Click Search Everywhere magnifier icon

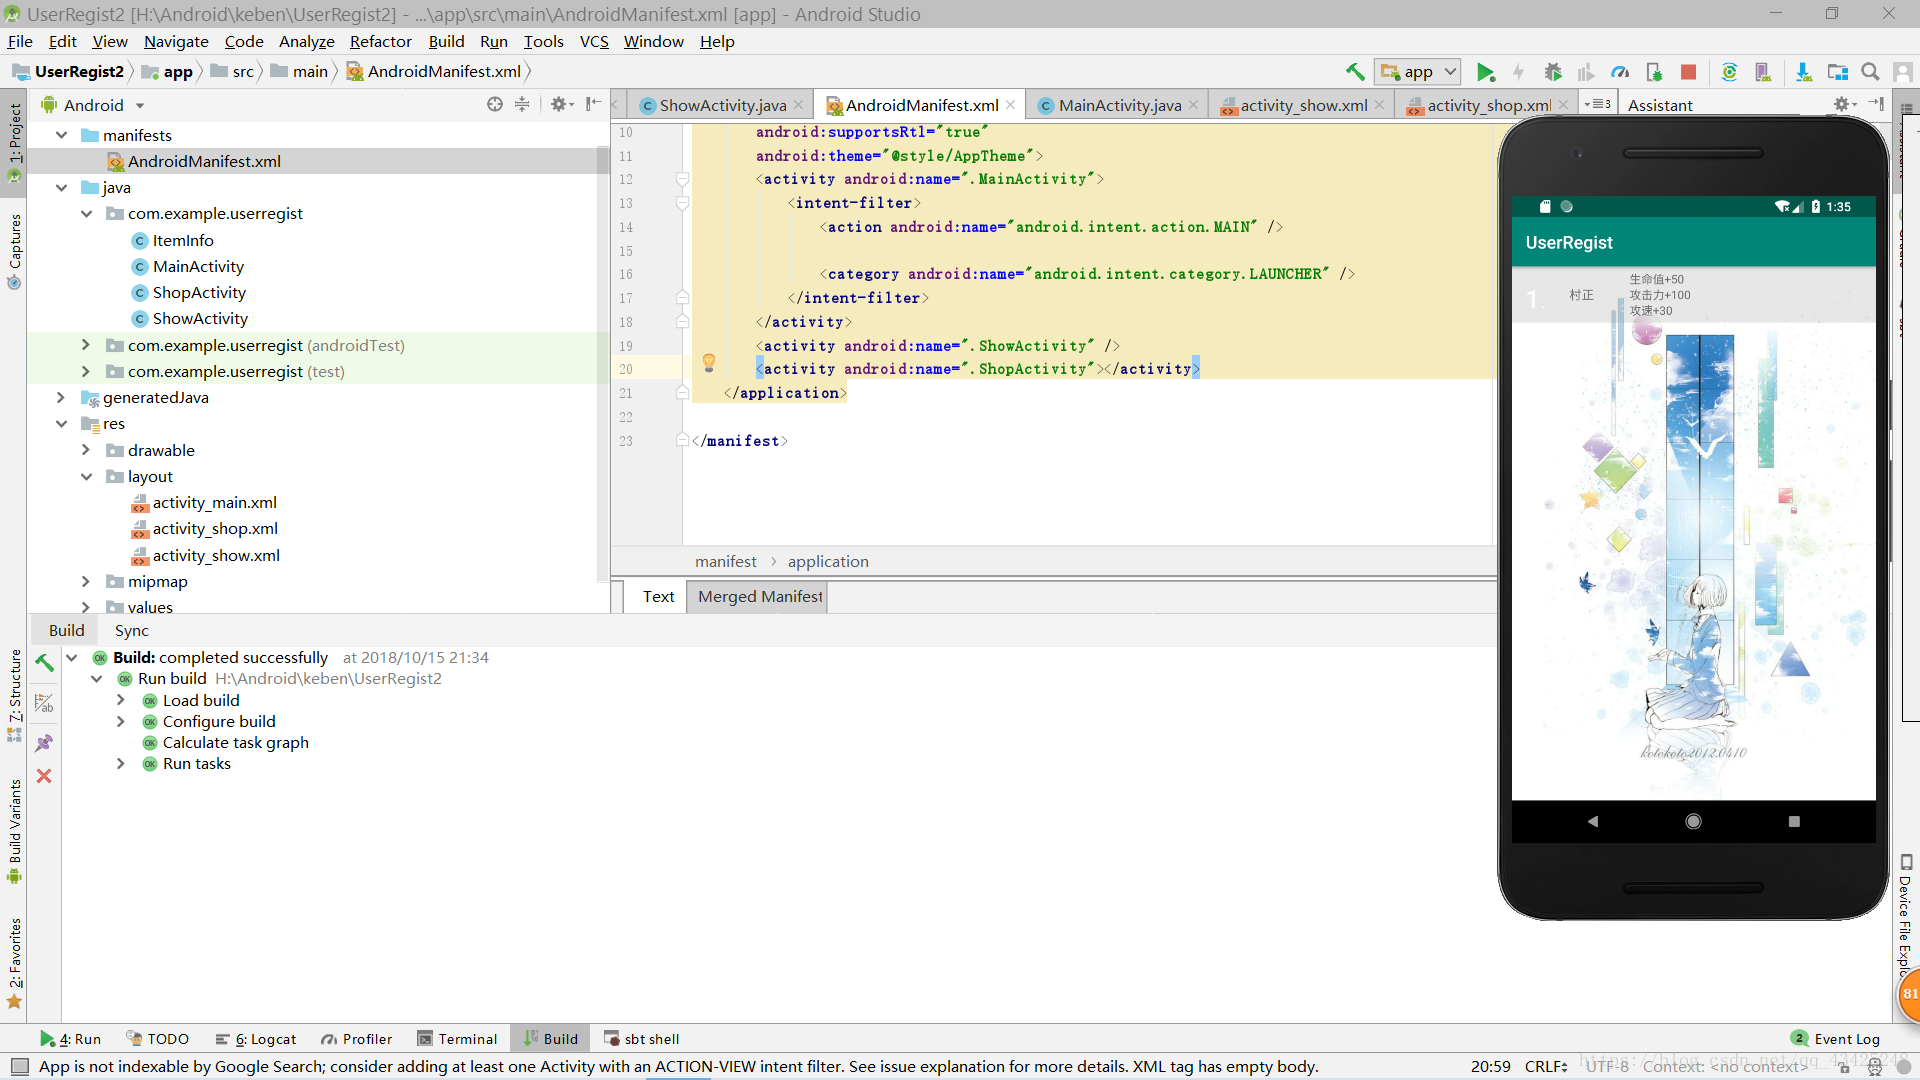click(x=1870, y=72)
